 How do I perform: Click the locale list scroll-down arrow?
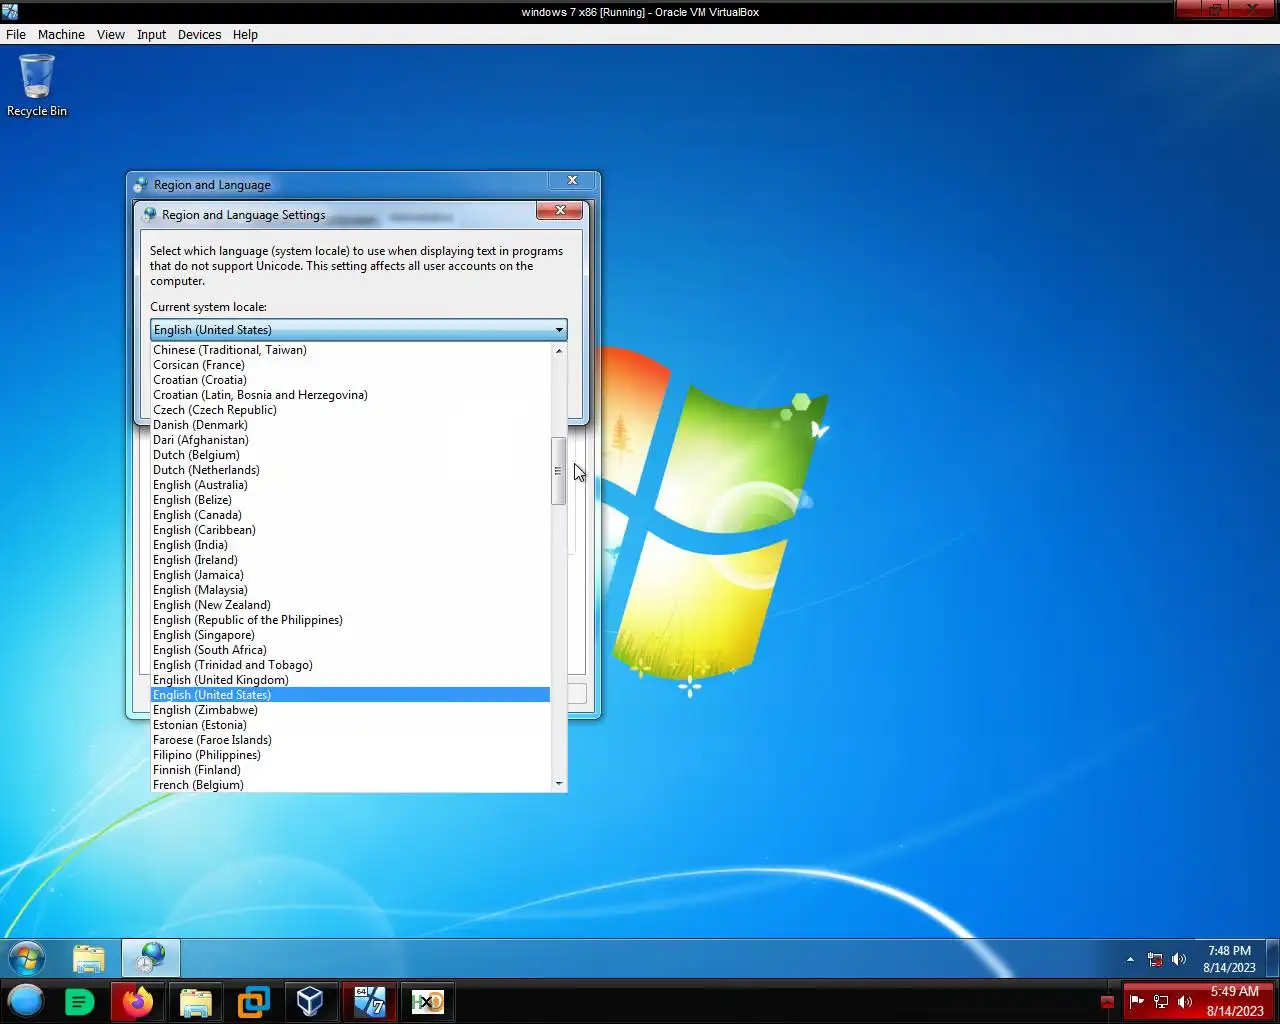coord(559,784)
